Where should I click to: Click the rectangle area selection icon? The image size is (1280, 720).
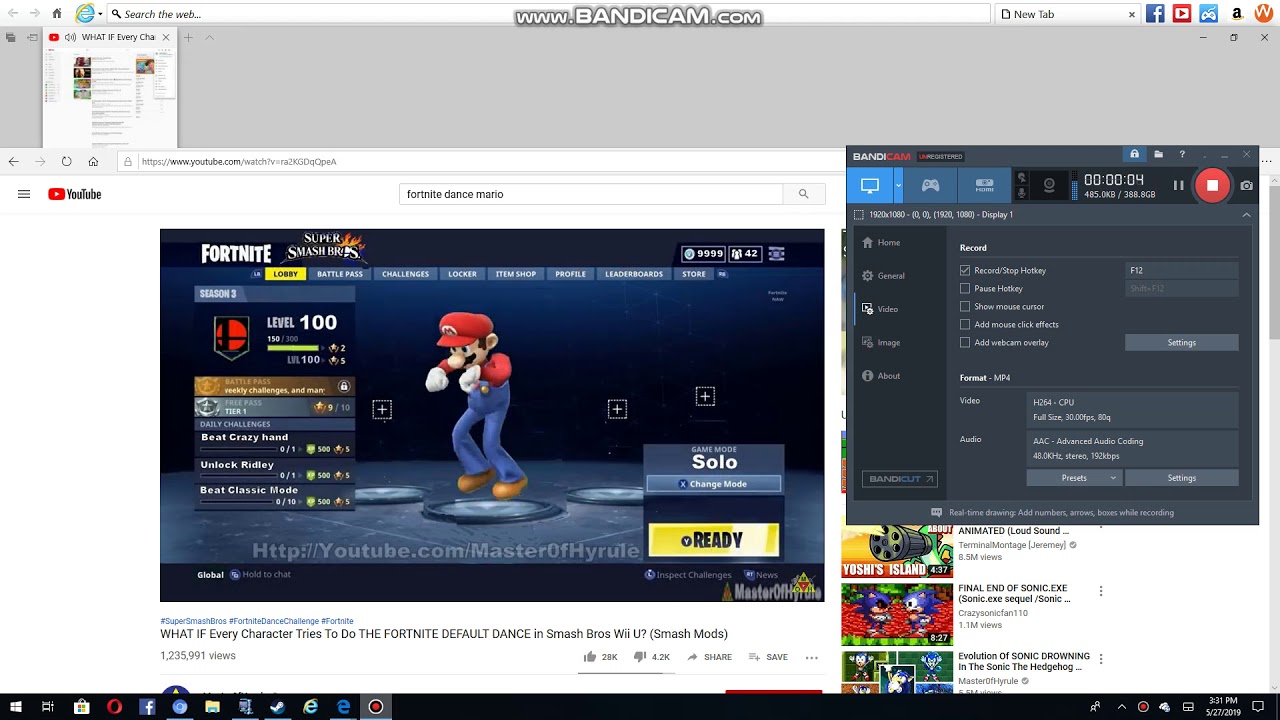coord(859,215)
